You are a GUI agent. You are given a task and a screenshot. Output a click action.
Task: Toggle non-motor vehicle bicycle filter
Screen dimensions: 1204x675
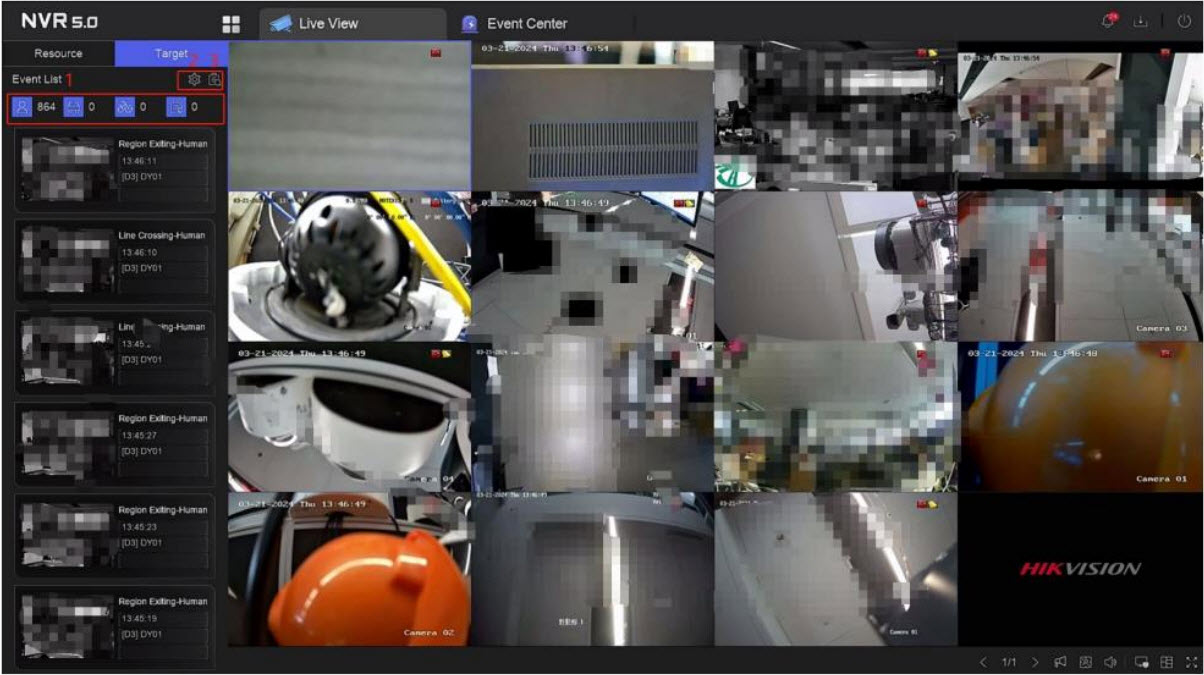pyautogui.click(x=124, y=107)
